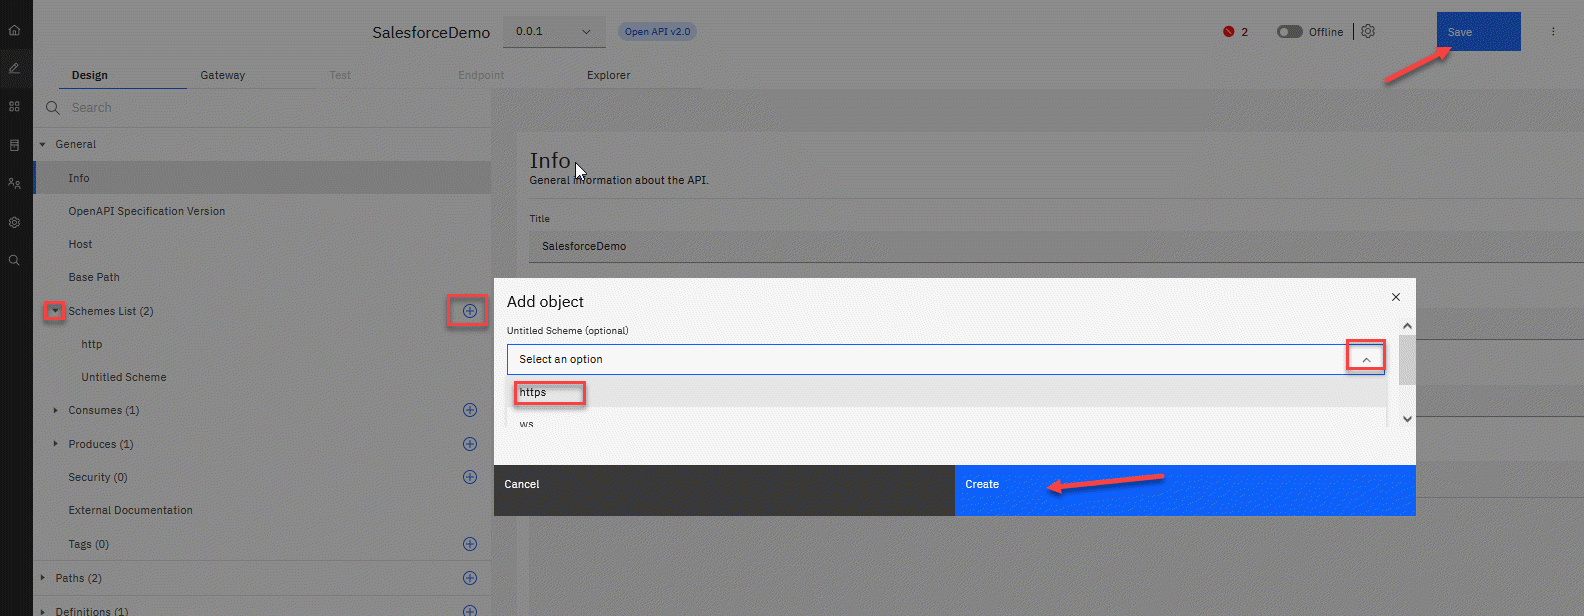This screenshot has height=616, width=1584.
Task: Click plus icon beside Consumes (1)
Action: 470,410
